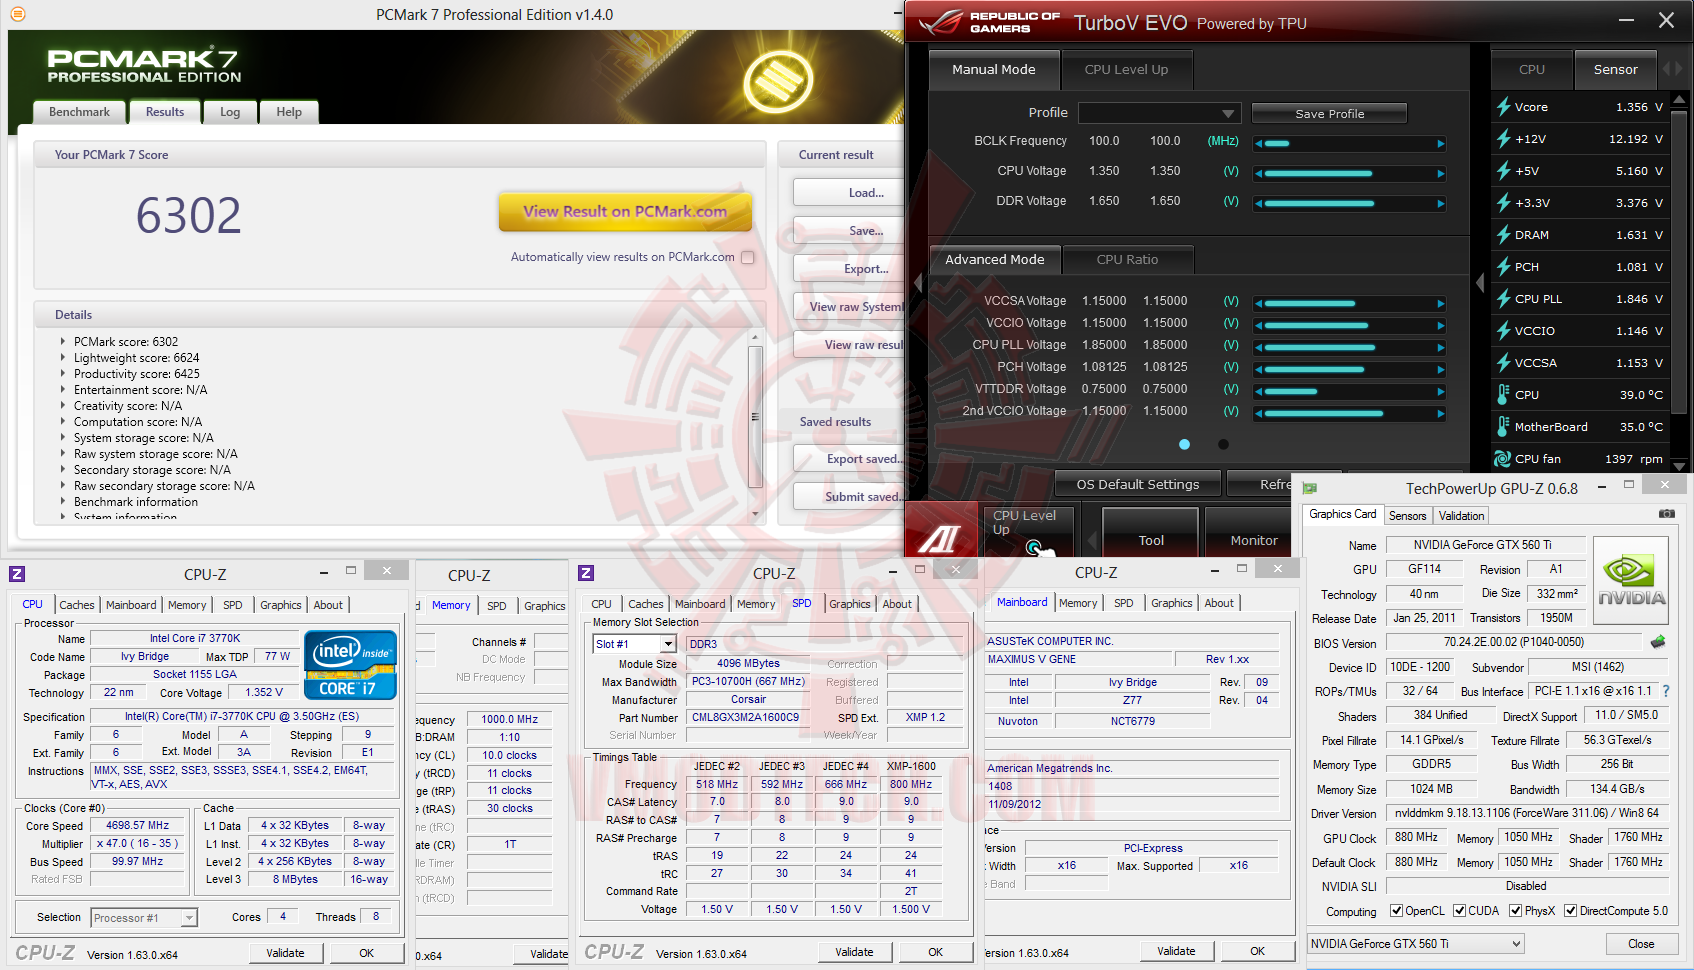Open the Processor #1 selection dropdown

[x=144, y=918]
